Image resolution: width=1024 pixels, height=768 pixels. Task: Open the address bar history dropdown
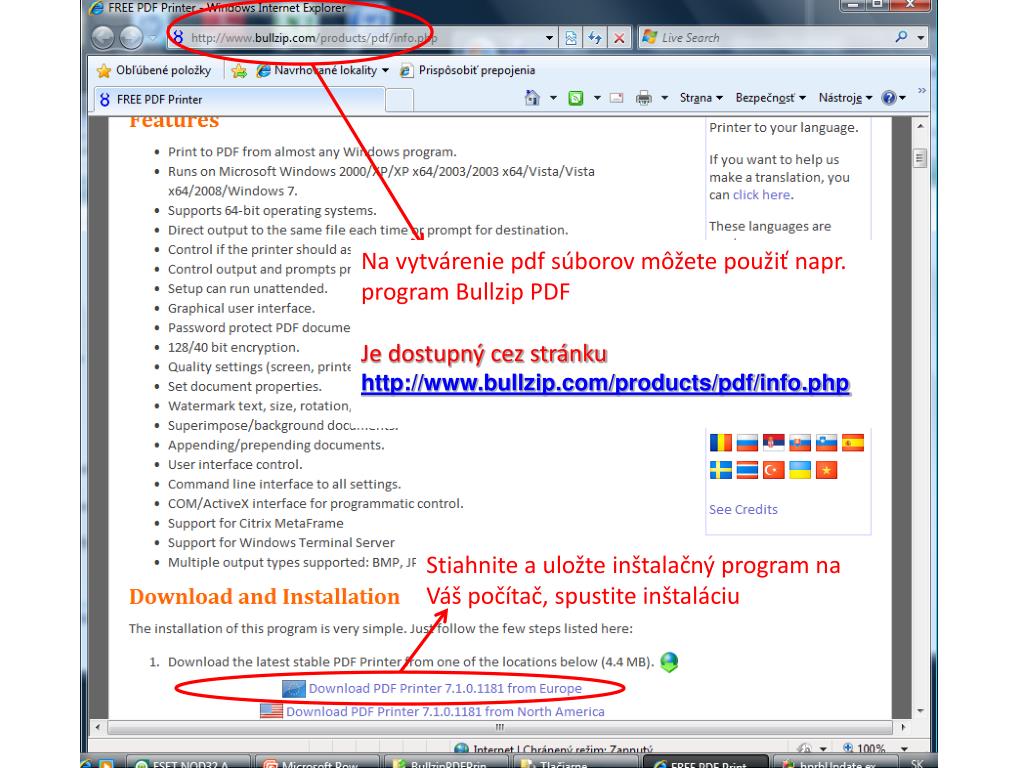point(549,38)
